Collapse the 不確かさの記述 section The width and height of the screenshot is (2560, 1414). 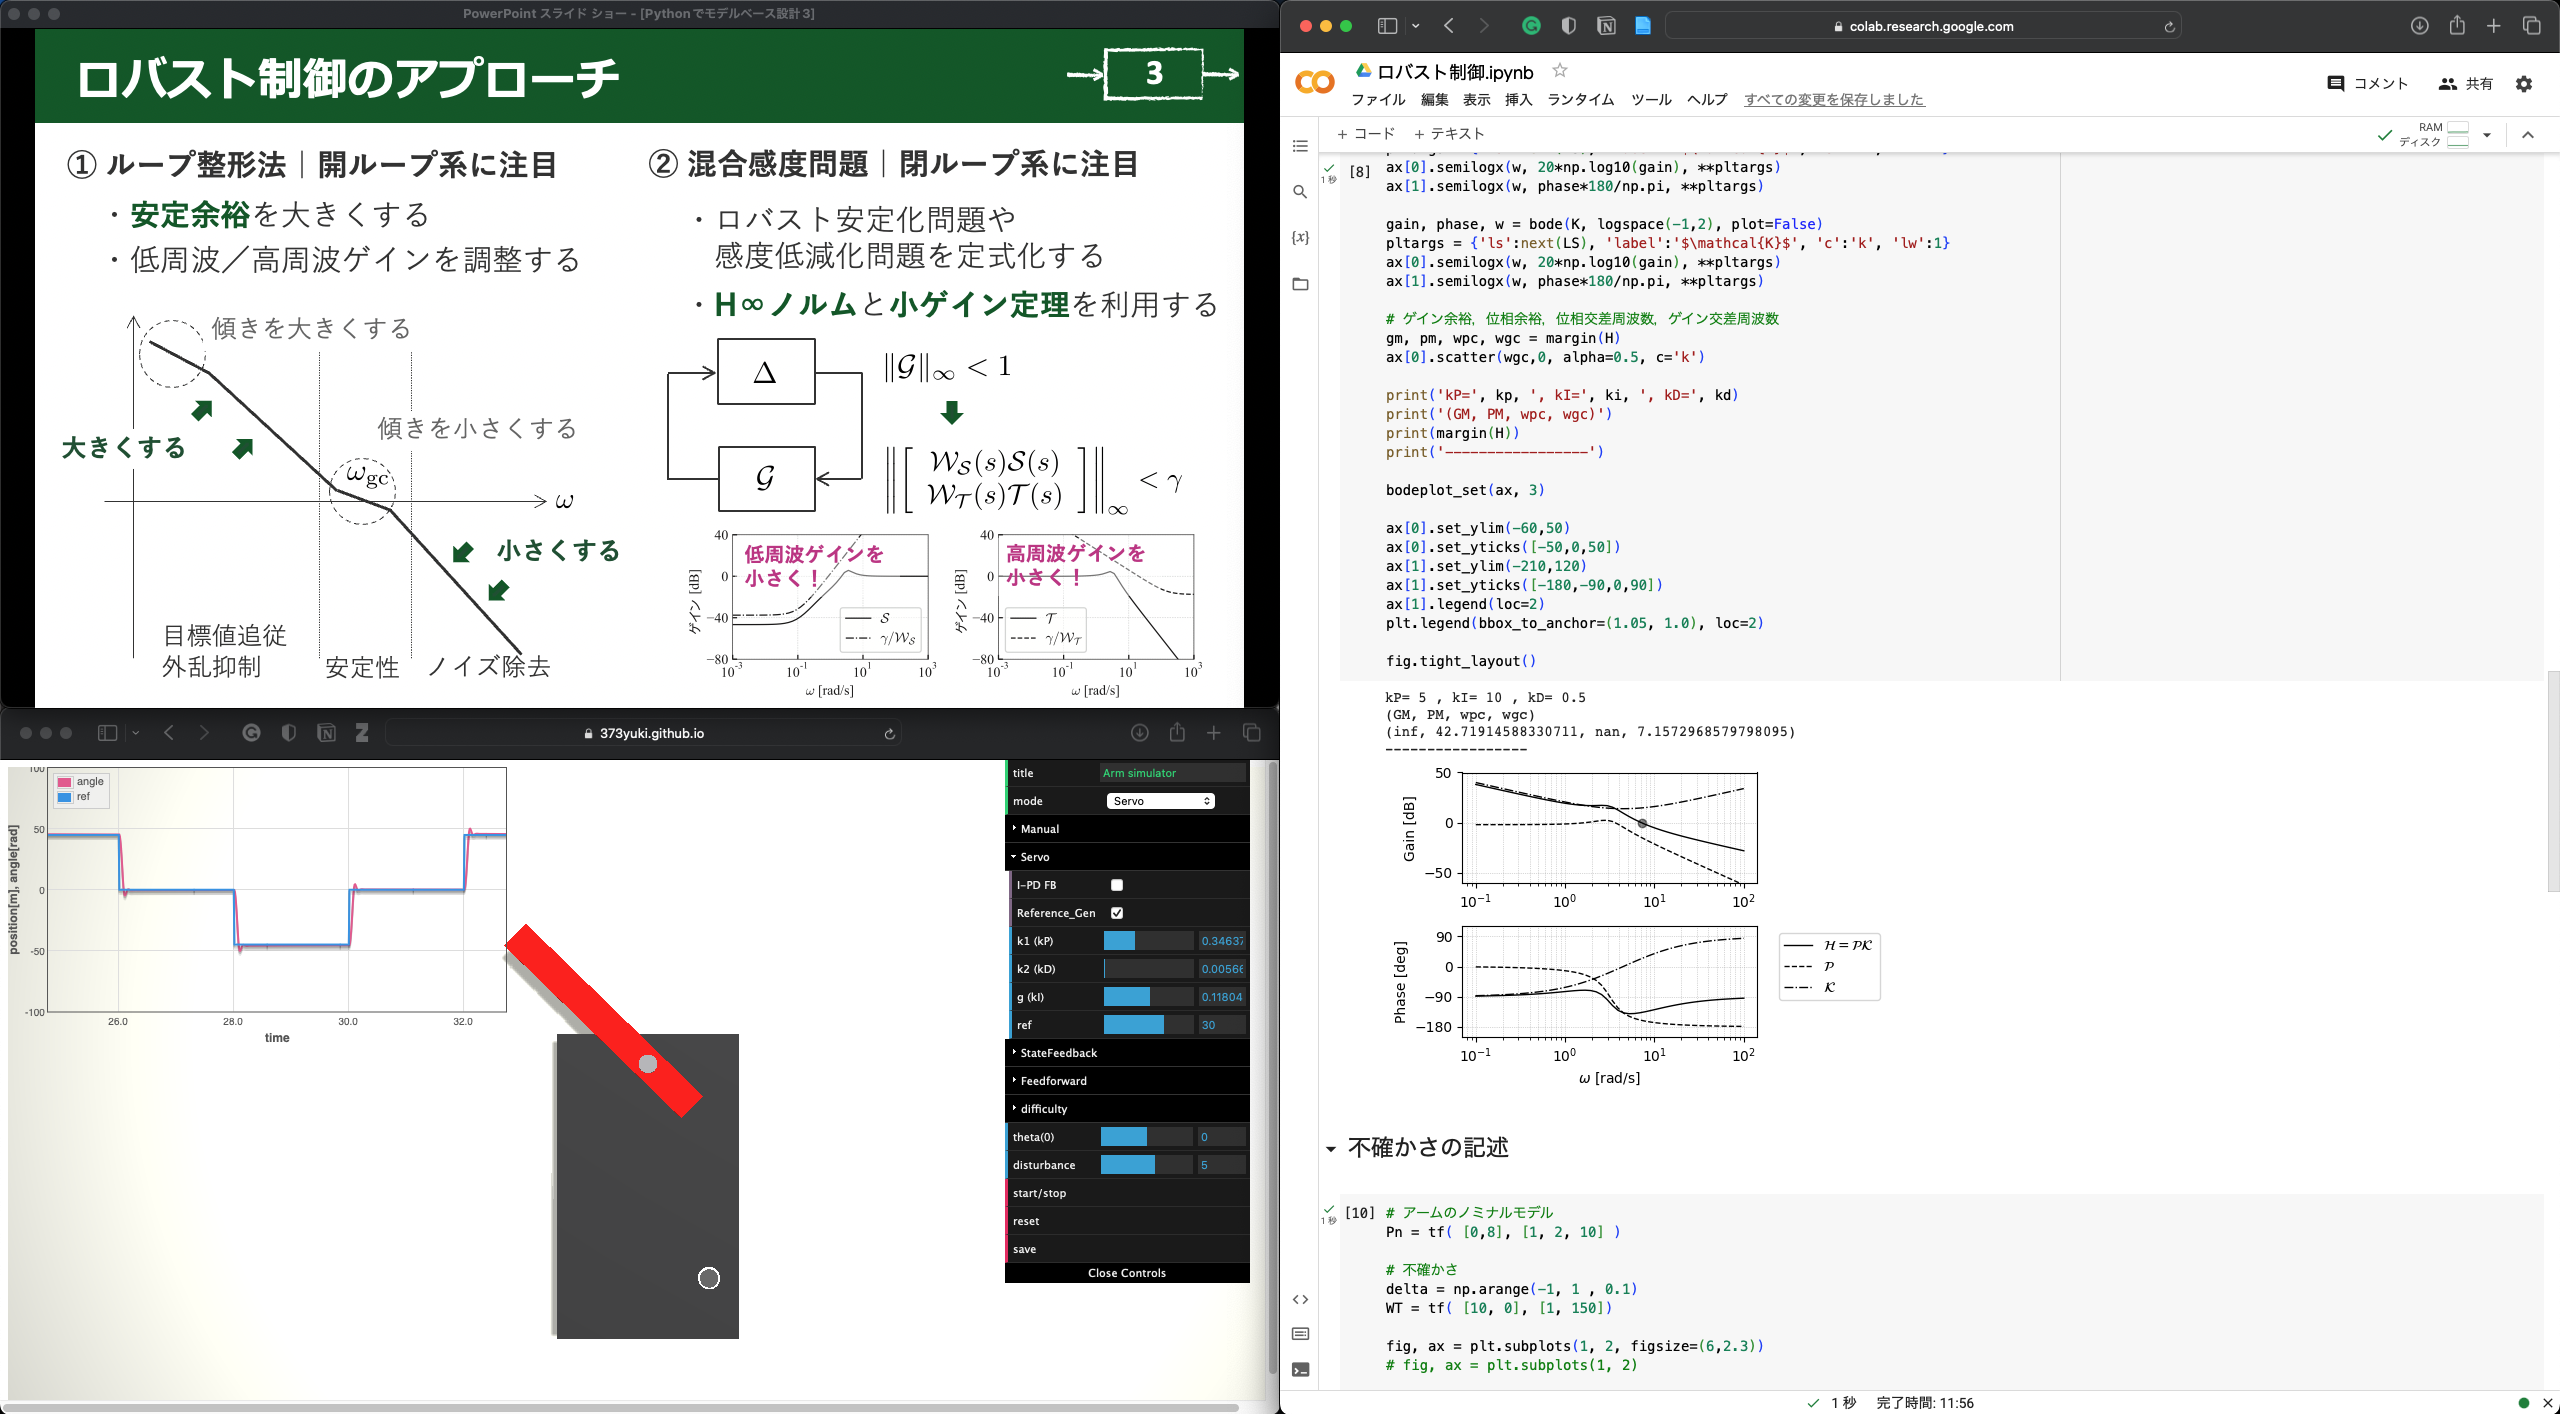1331,1149
